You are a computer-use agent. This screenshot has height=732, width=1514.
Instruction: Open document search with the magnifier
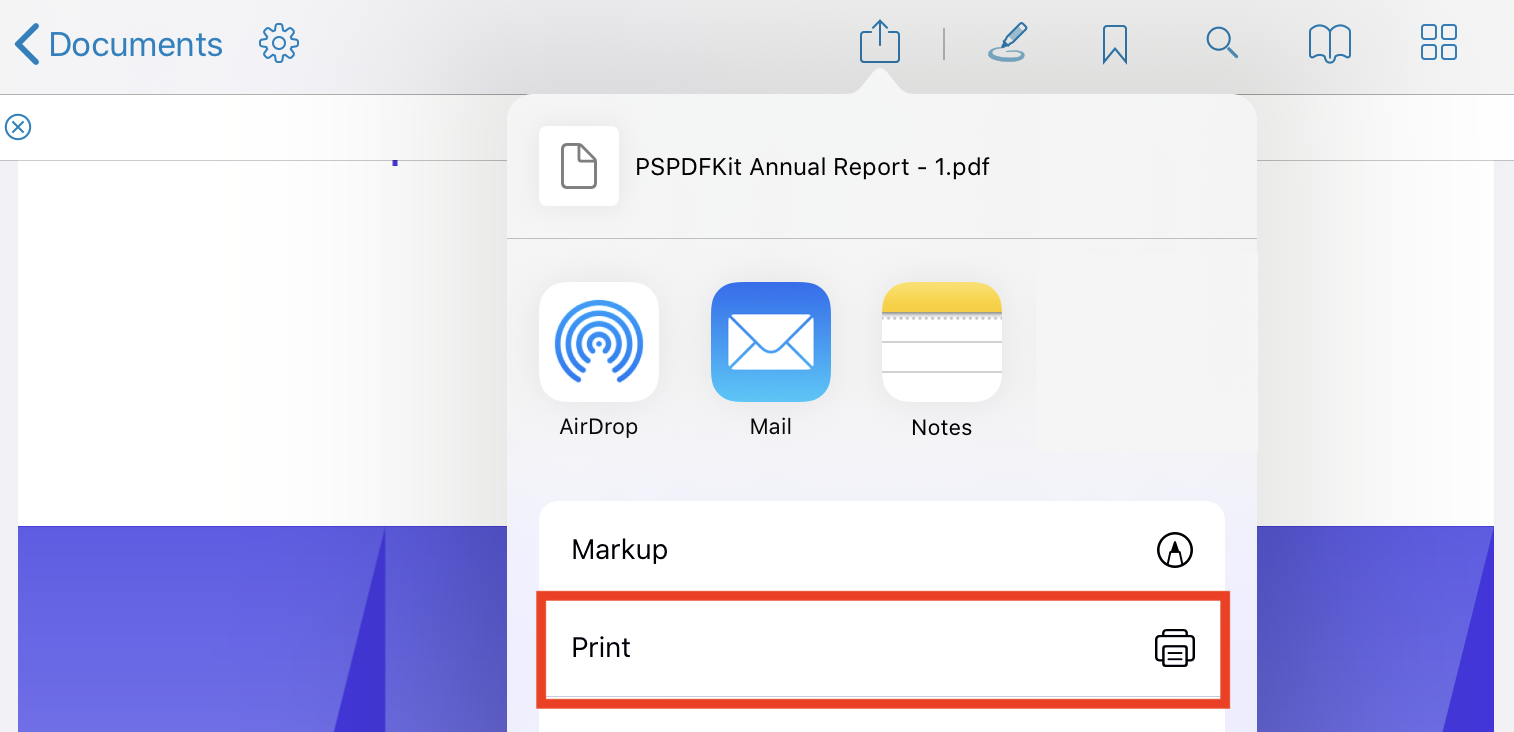[x=1222, y=43]
